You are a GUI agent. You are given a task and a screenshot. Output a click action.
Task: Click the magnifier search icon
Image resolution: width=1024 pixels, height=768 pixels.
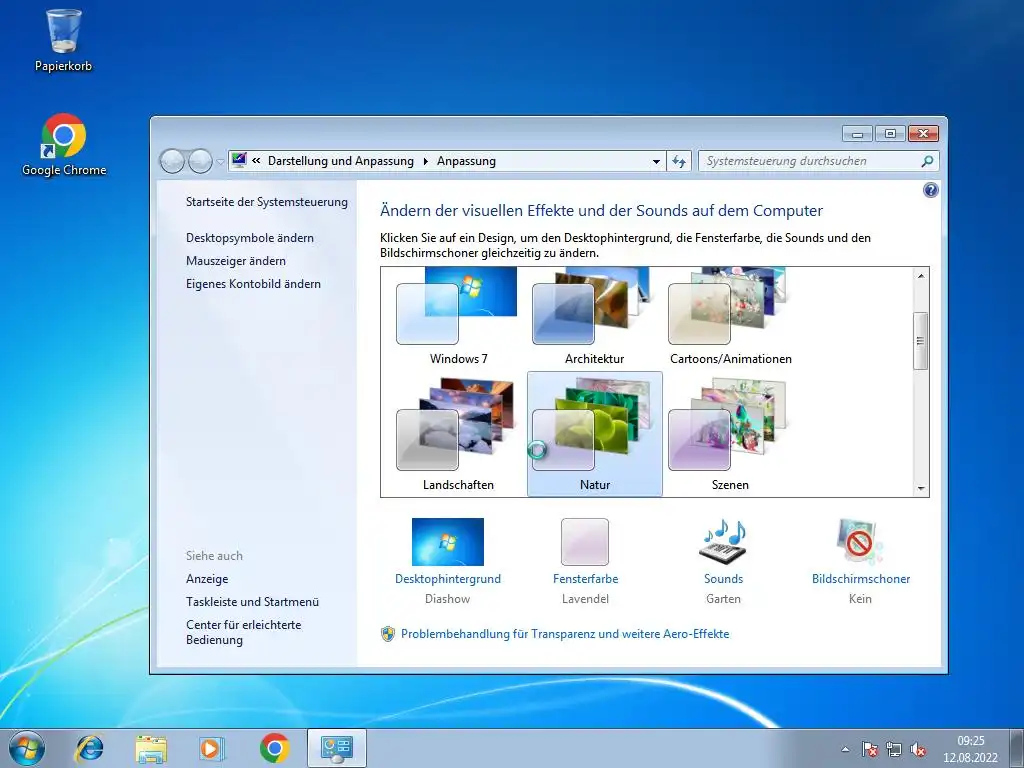click(x=927, y=161)
